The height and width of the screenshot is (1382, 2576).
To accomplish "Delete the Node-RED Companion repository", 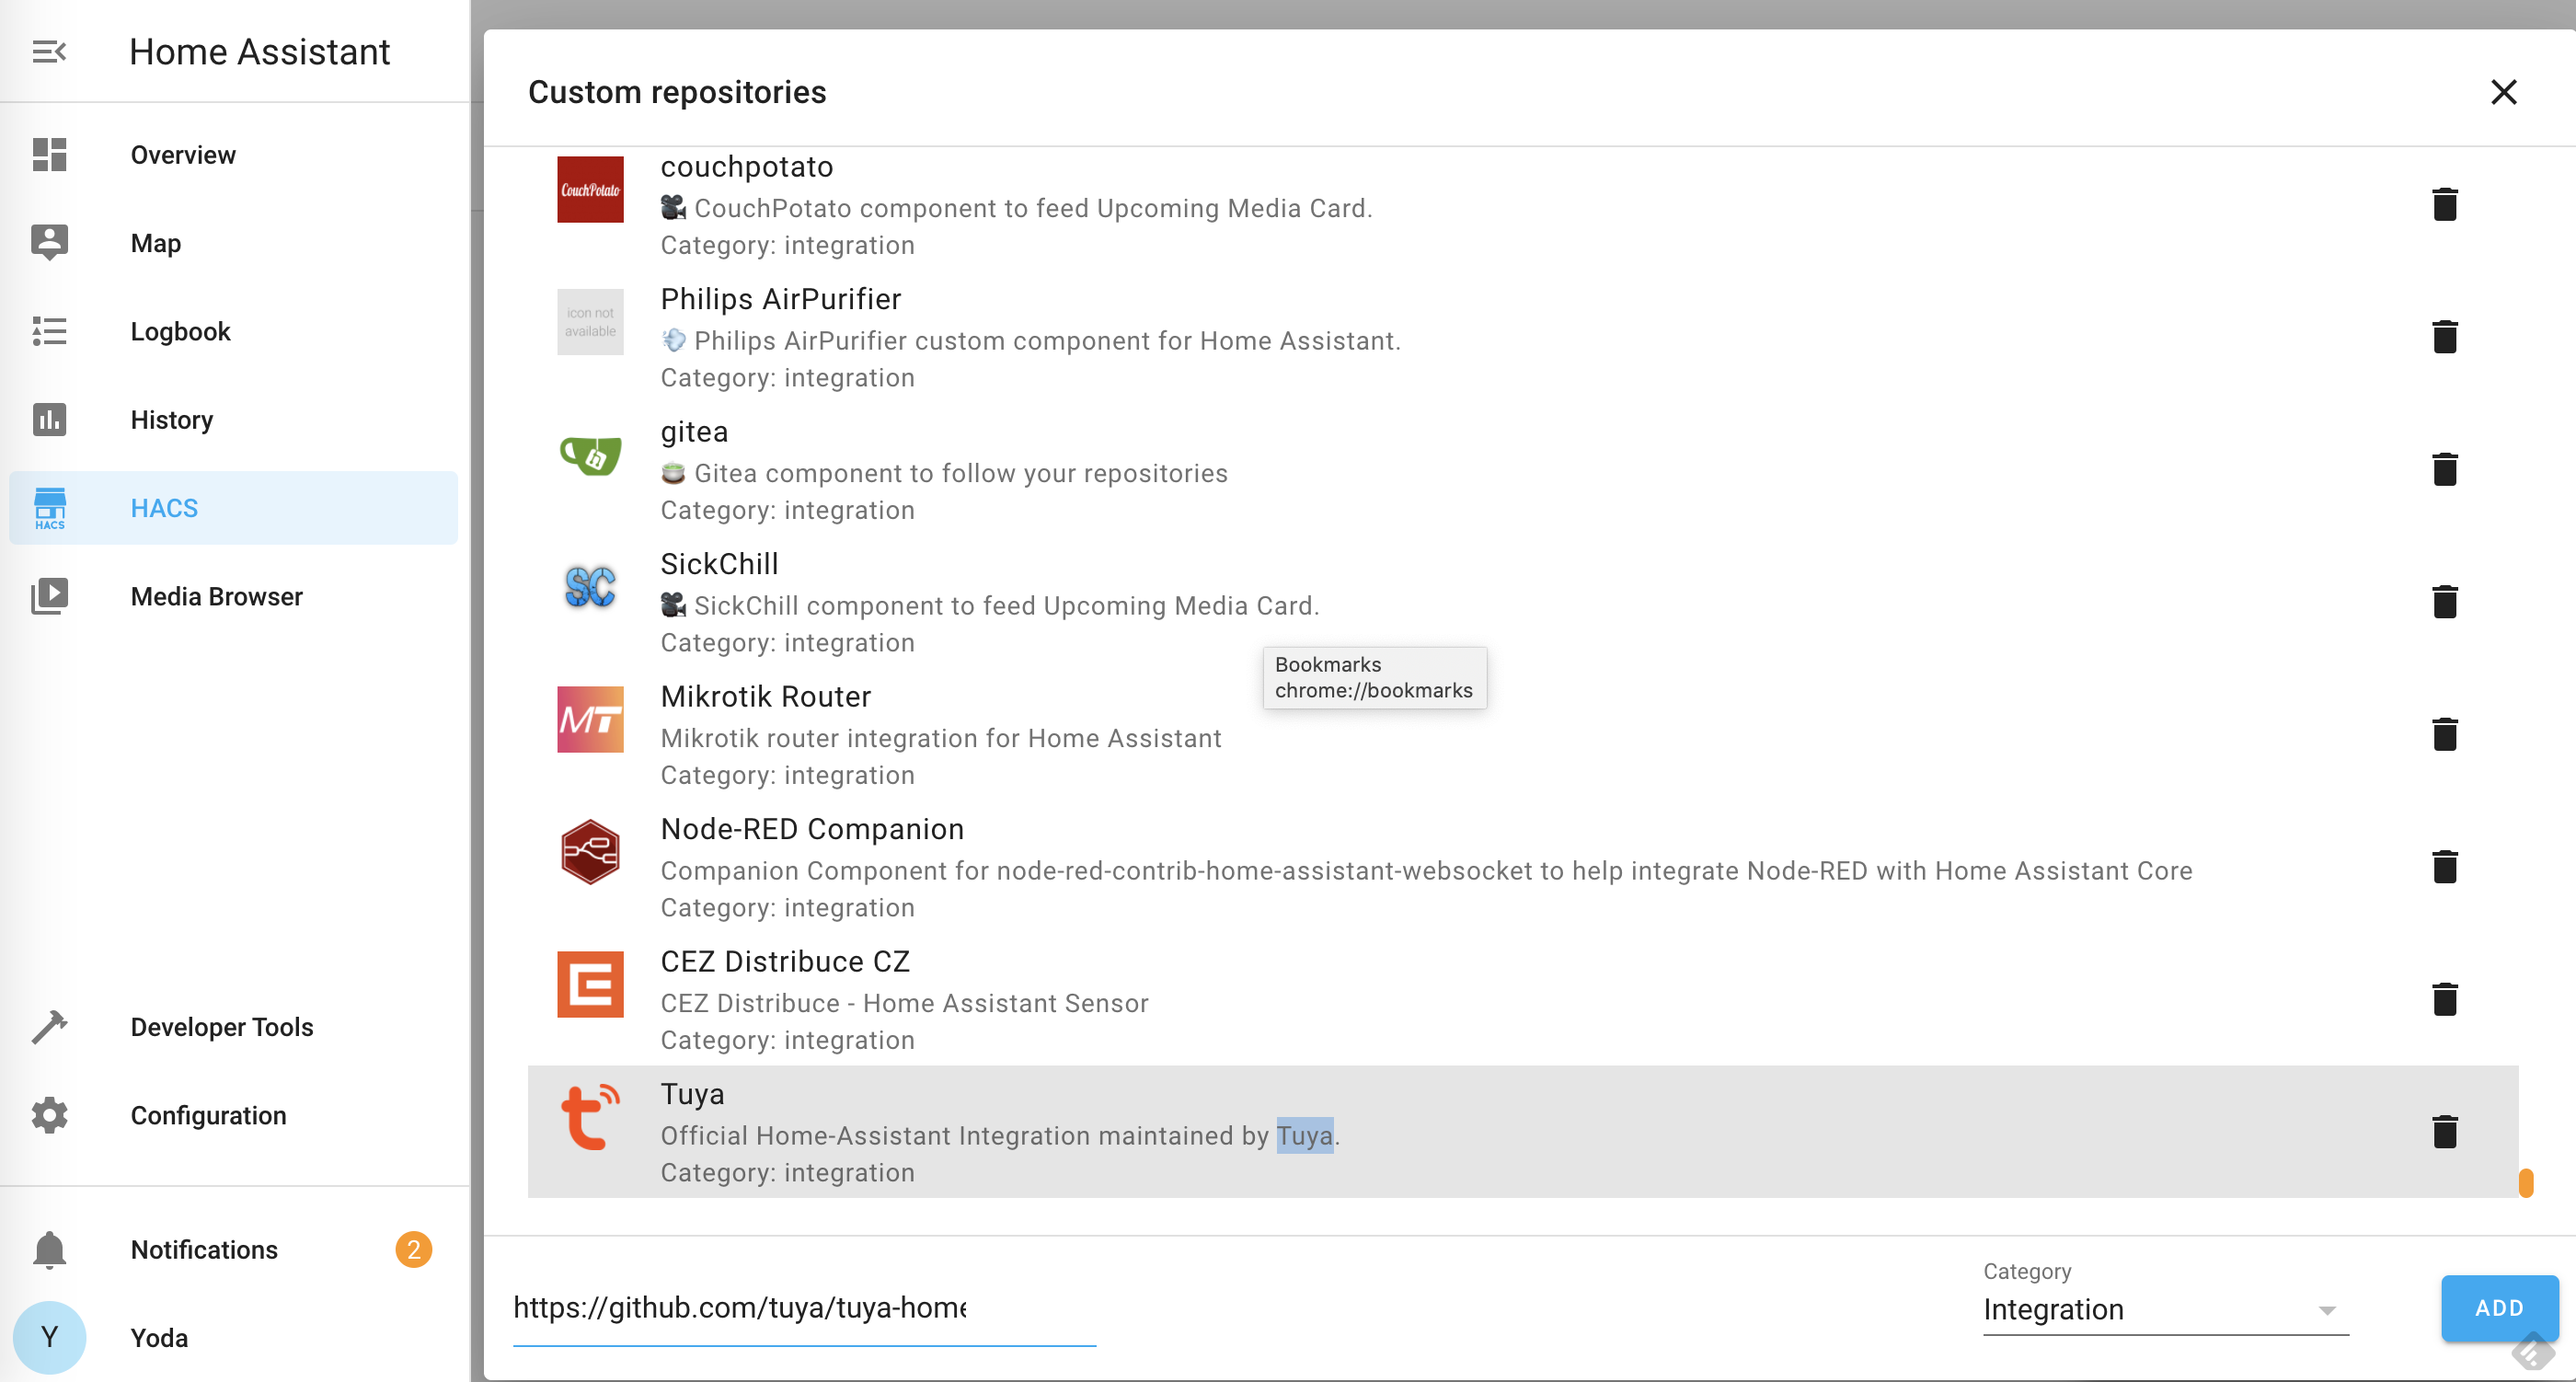I will [2444, 867].
